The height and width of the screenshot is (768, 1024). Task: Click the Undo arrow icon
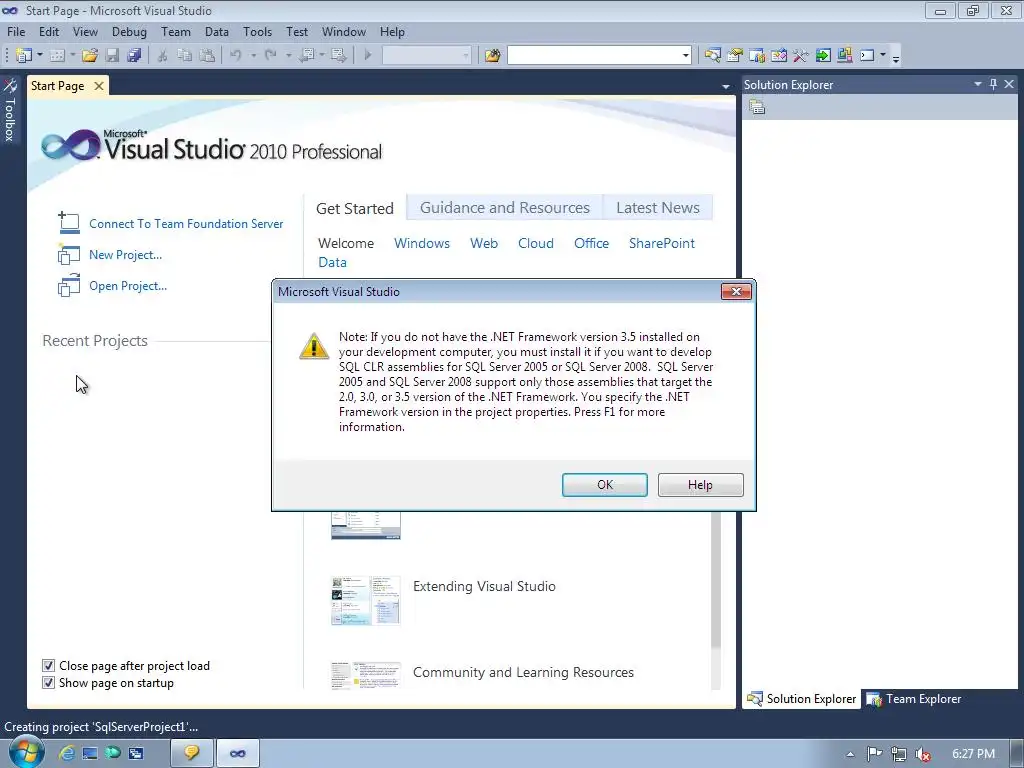point(236,56)
